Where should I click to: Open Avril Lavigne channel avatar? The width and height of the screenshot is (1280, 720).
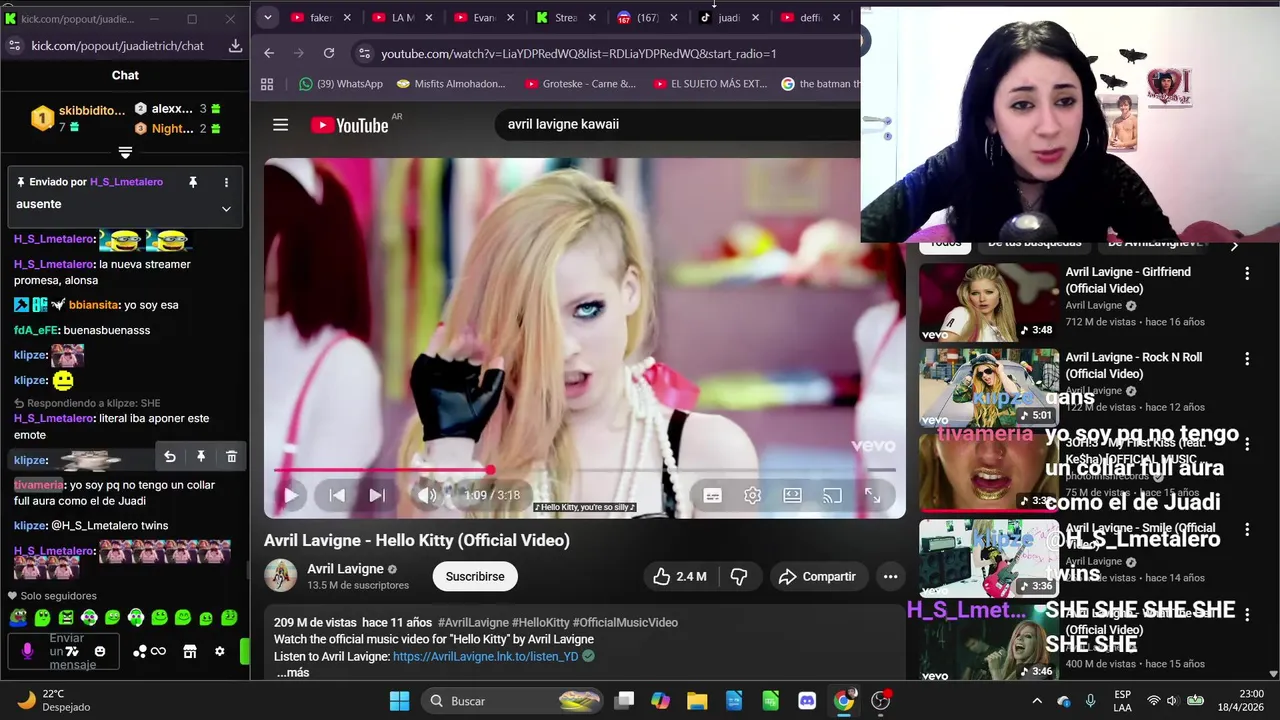pos(280,576)
